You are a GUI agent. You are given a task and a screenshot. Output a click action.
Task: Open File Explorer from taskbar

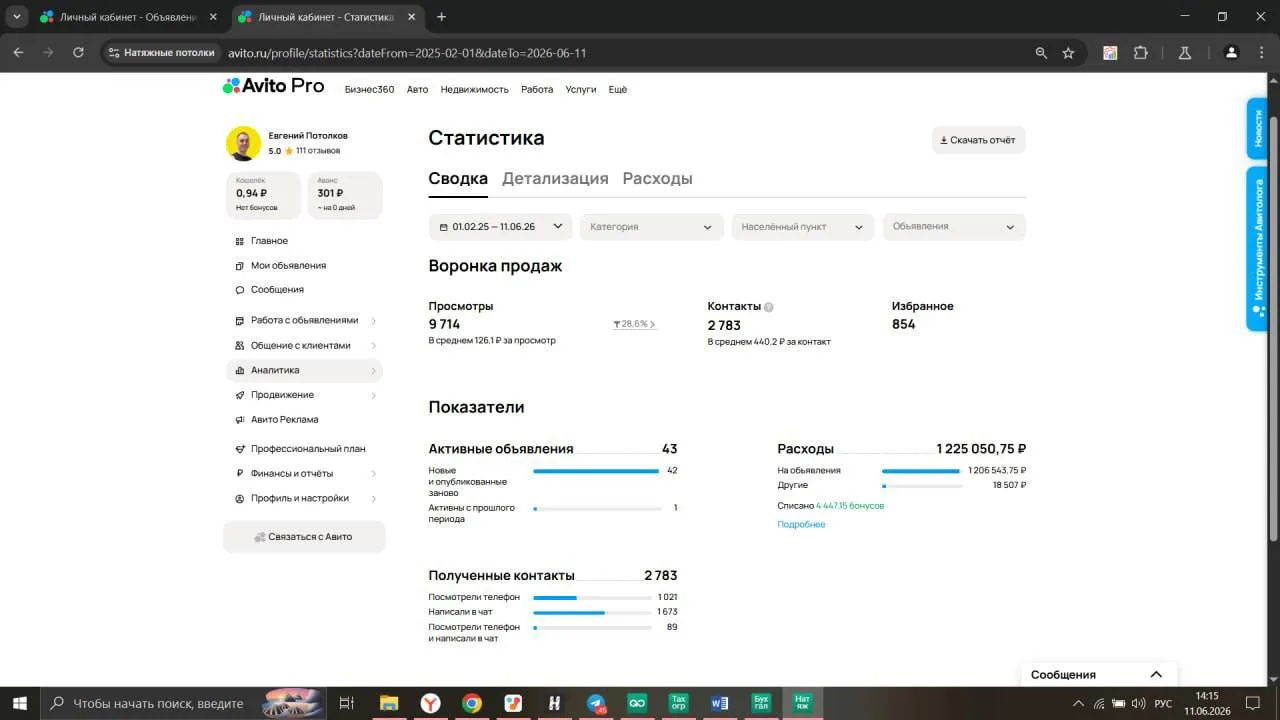(x=389, y=703)
